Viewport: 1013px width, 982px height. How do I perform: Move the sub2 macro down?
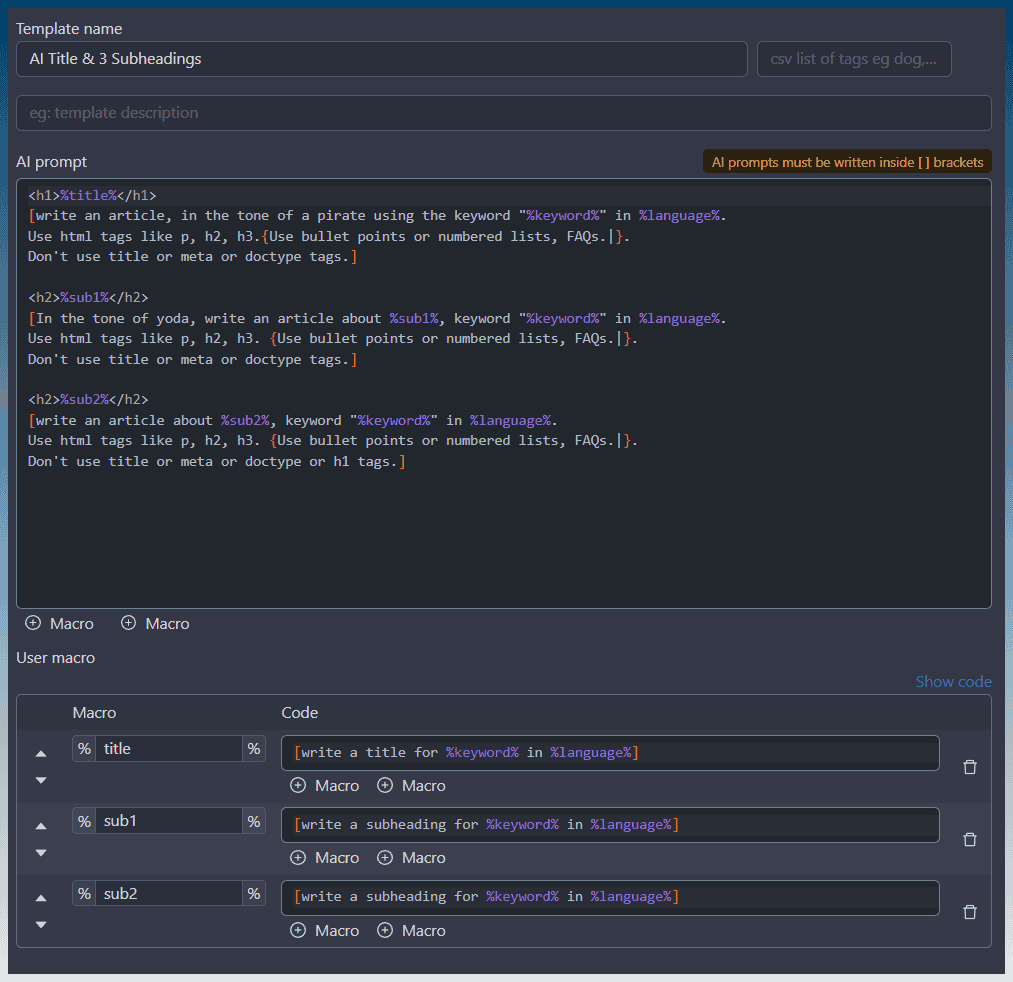coord(41,925)
